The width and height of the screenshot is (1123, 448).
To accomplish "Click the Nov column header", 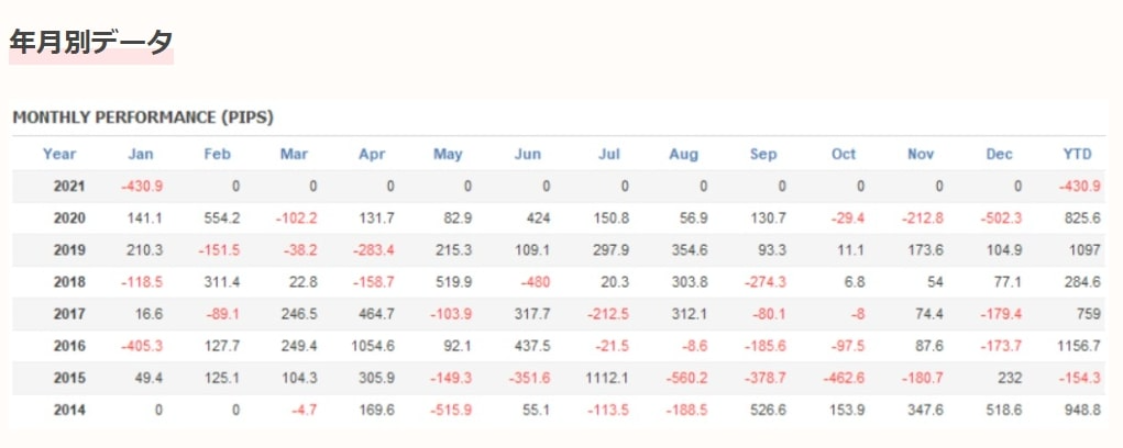I will 920,154.
